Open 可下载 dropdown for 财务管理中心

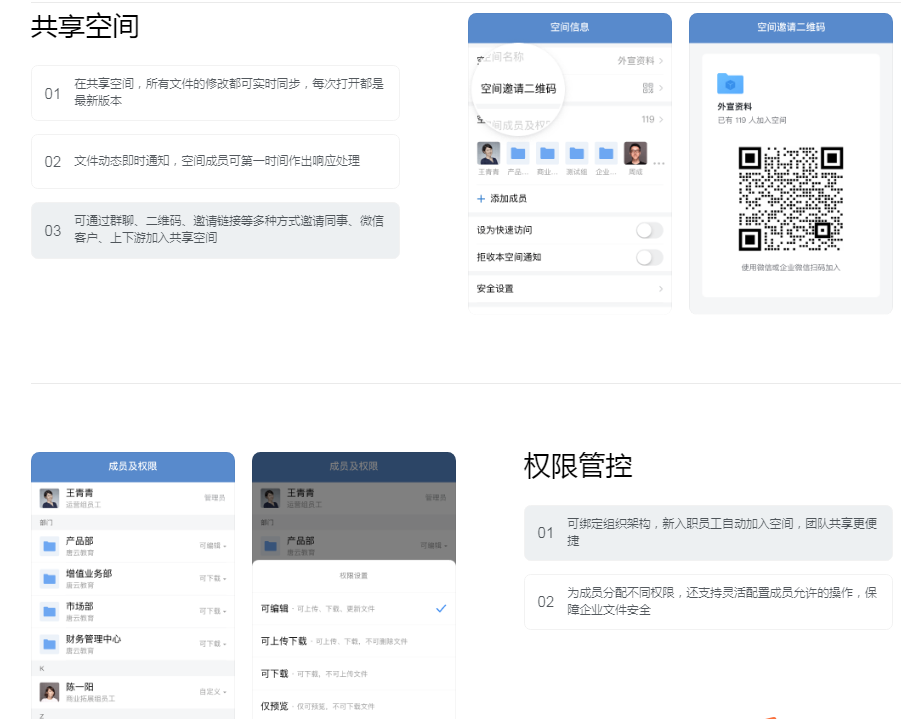[x=213, y=644]
